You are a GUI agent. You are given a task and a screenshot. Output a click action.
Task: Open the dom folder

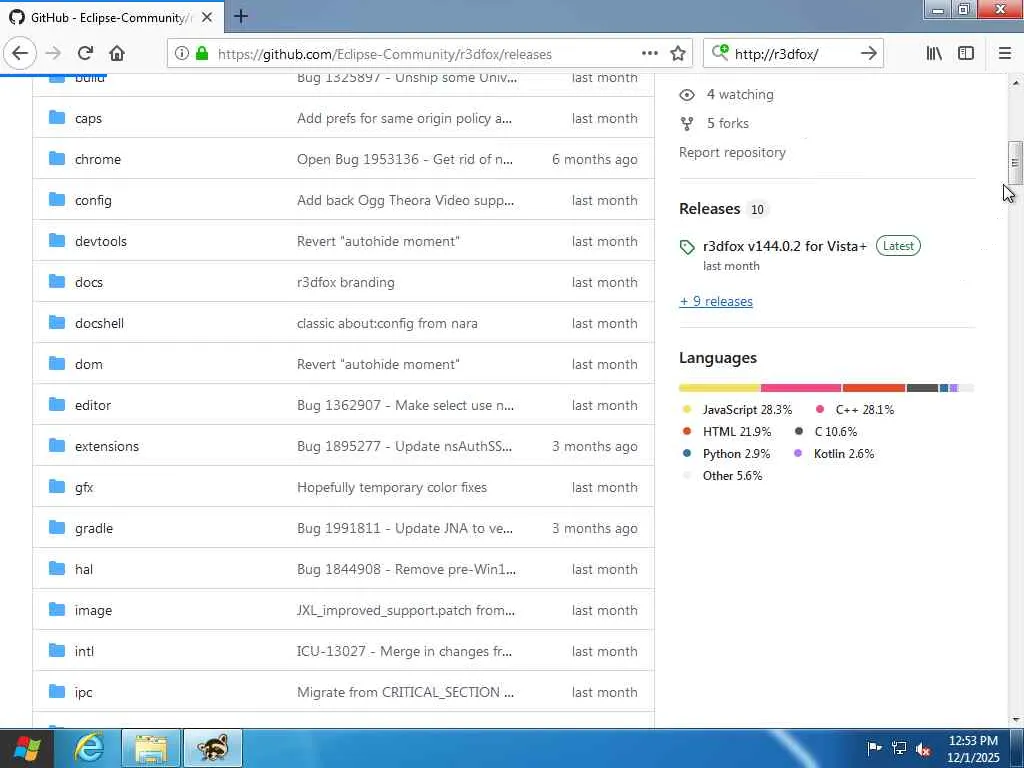(x=89, y=364)
